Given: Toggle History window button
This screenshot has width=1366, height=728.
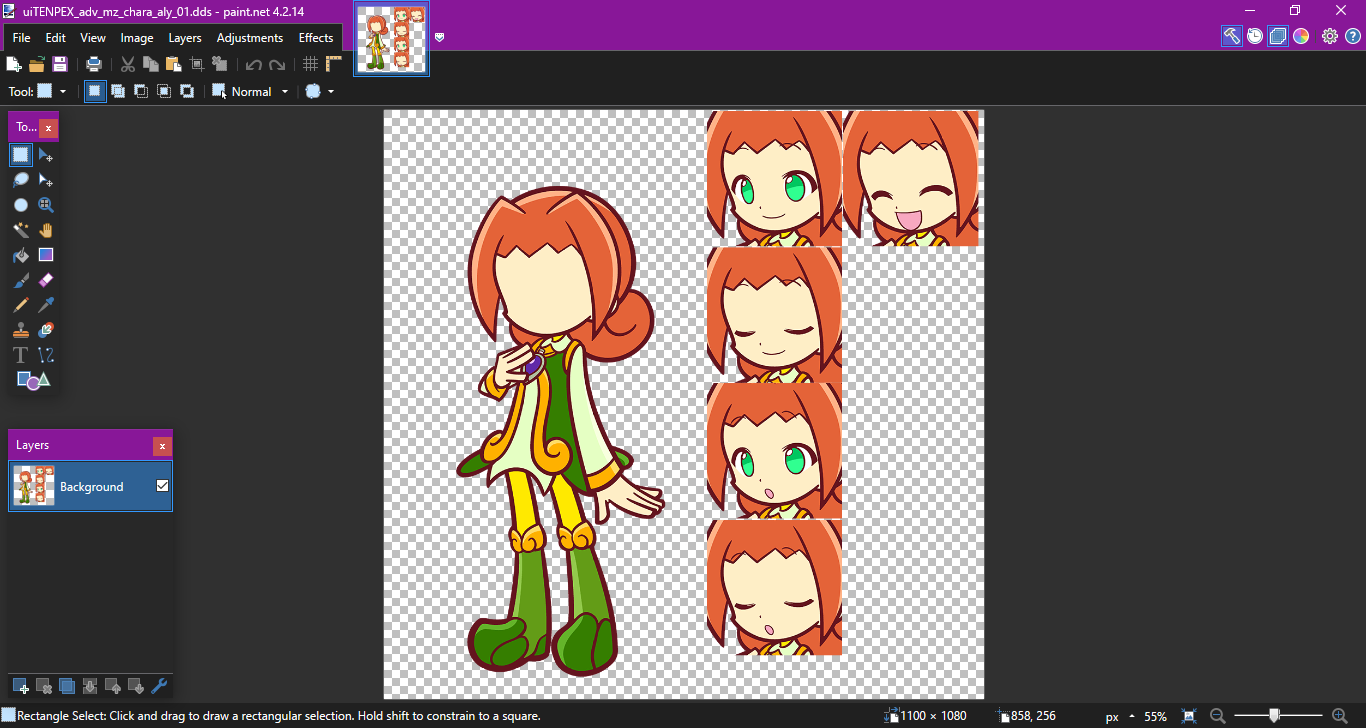Looking at the screenshot, I should [1255, 36].
